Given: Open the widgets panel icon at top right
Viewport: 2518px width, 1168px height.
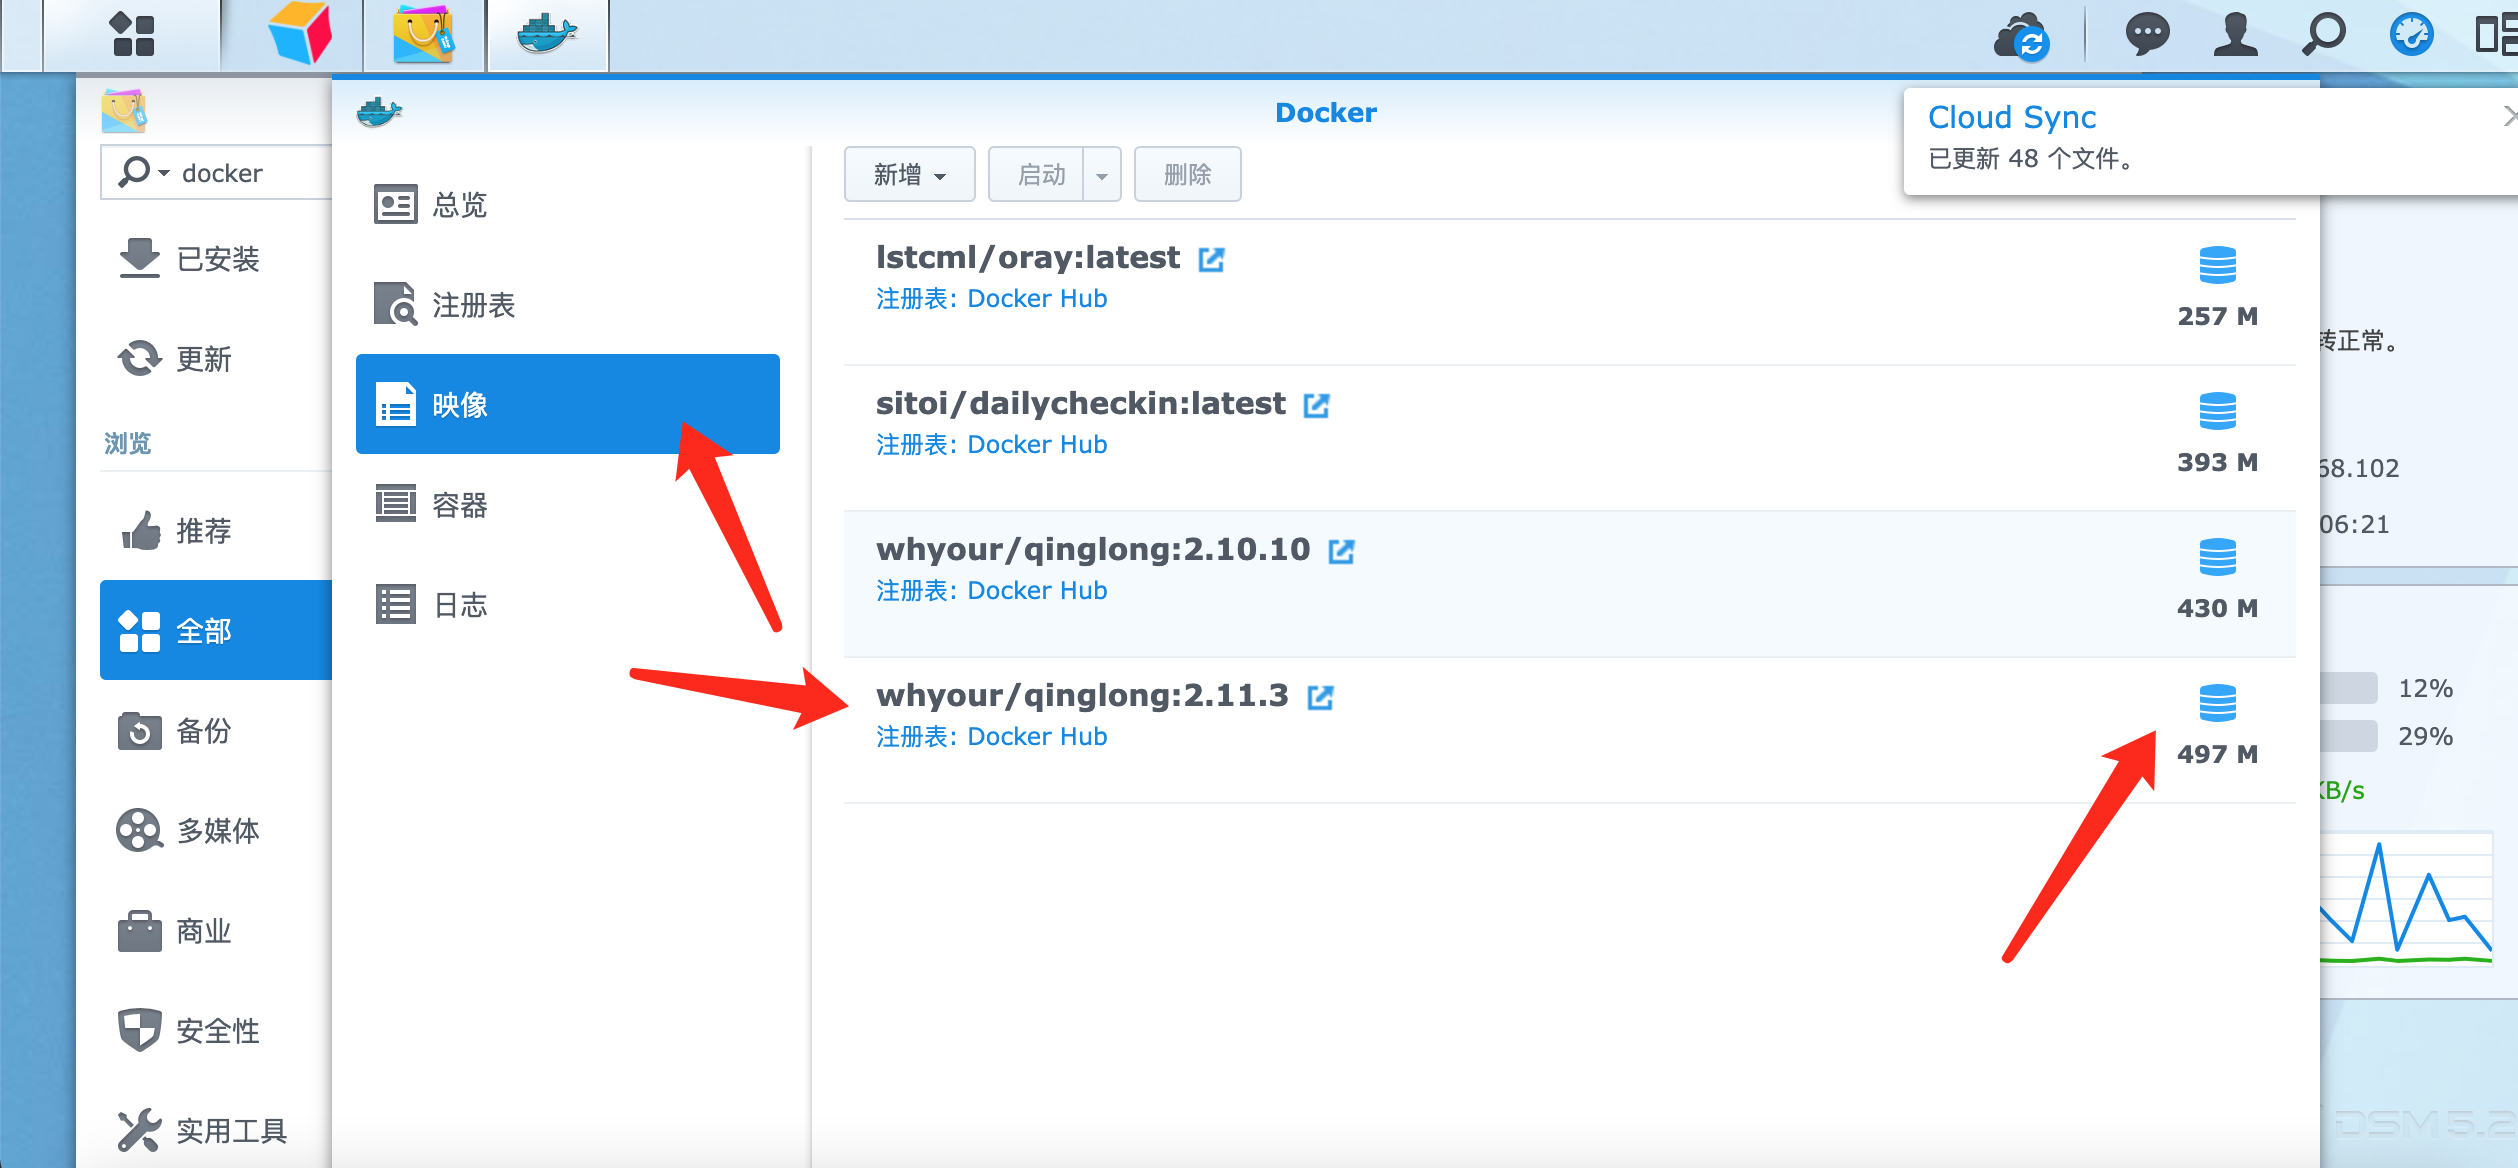Looking at the screenshot, I should (2496, 34).
